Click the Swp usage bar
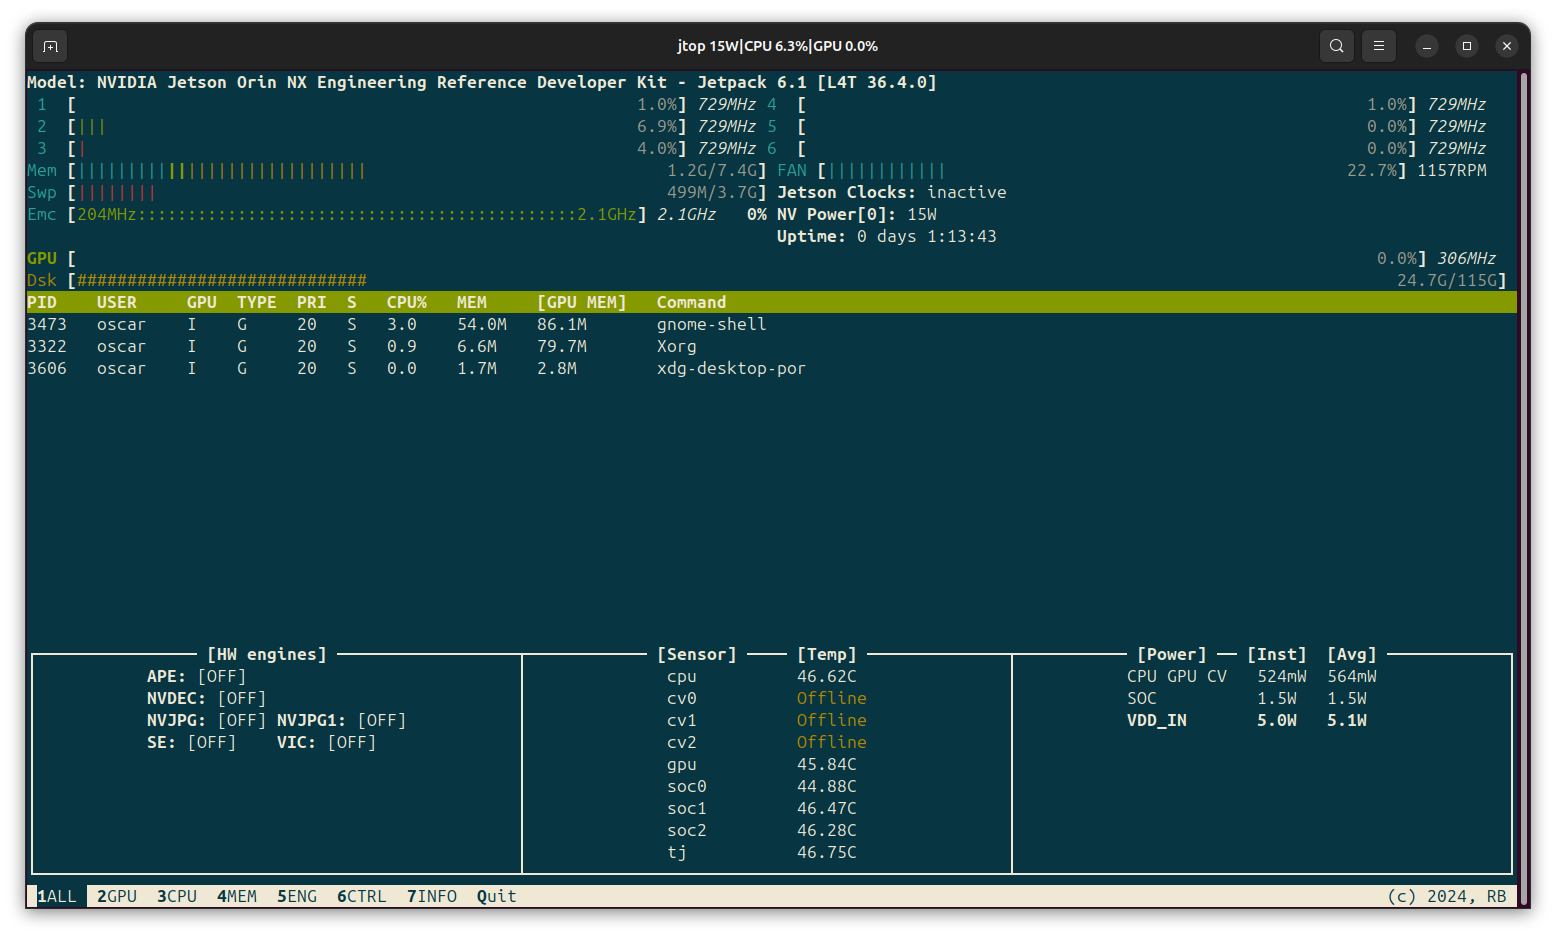 pyautogui.click(x=417, y=192)
